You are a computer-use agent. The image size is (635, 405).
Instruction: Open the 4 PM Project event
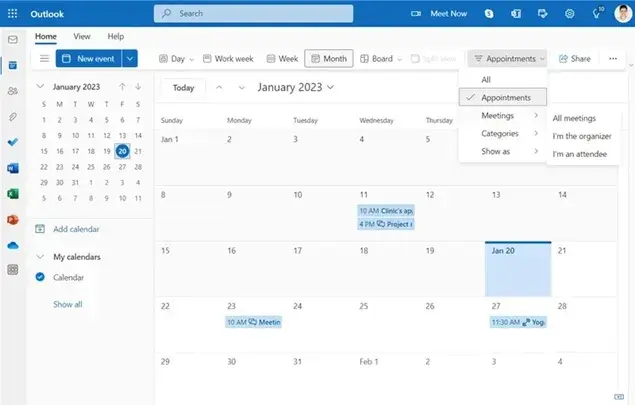tap(386, 224)
